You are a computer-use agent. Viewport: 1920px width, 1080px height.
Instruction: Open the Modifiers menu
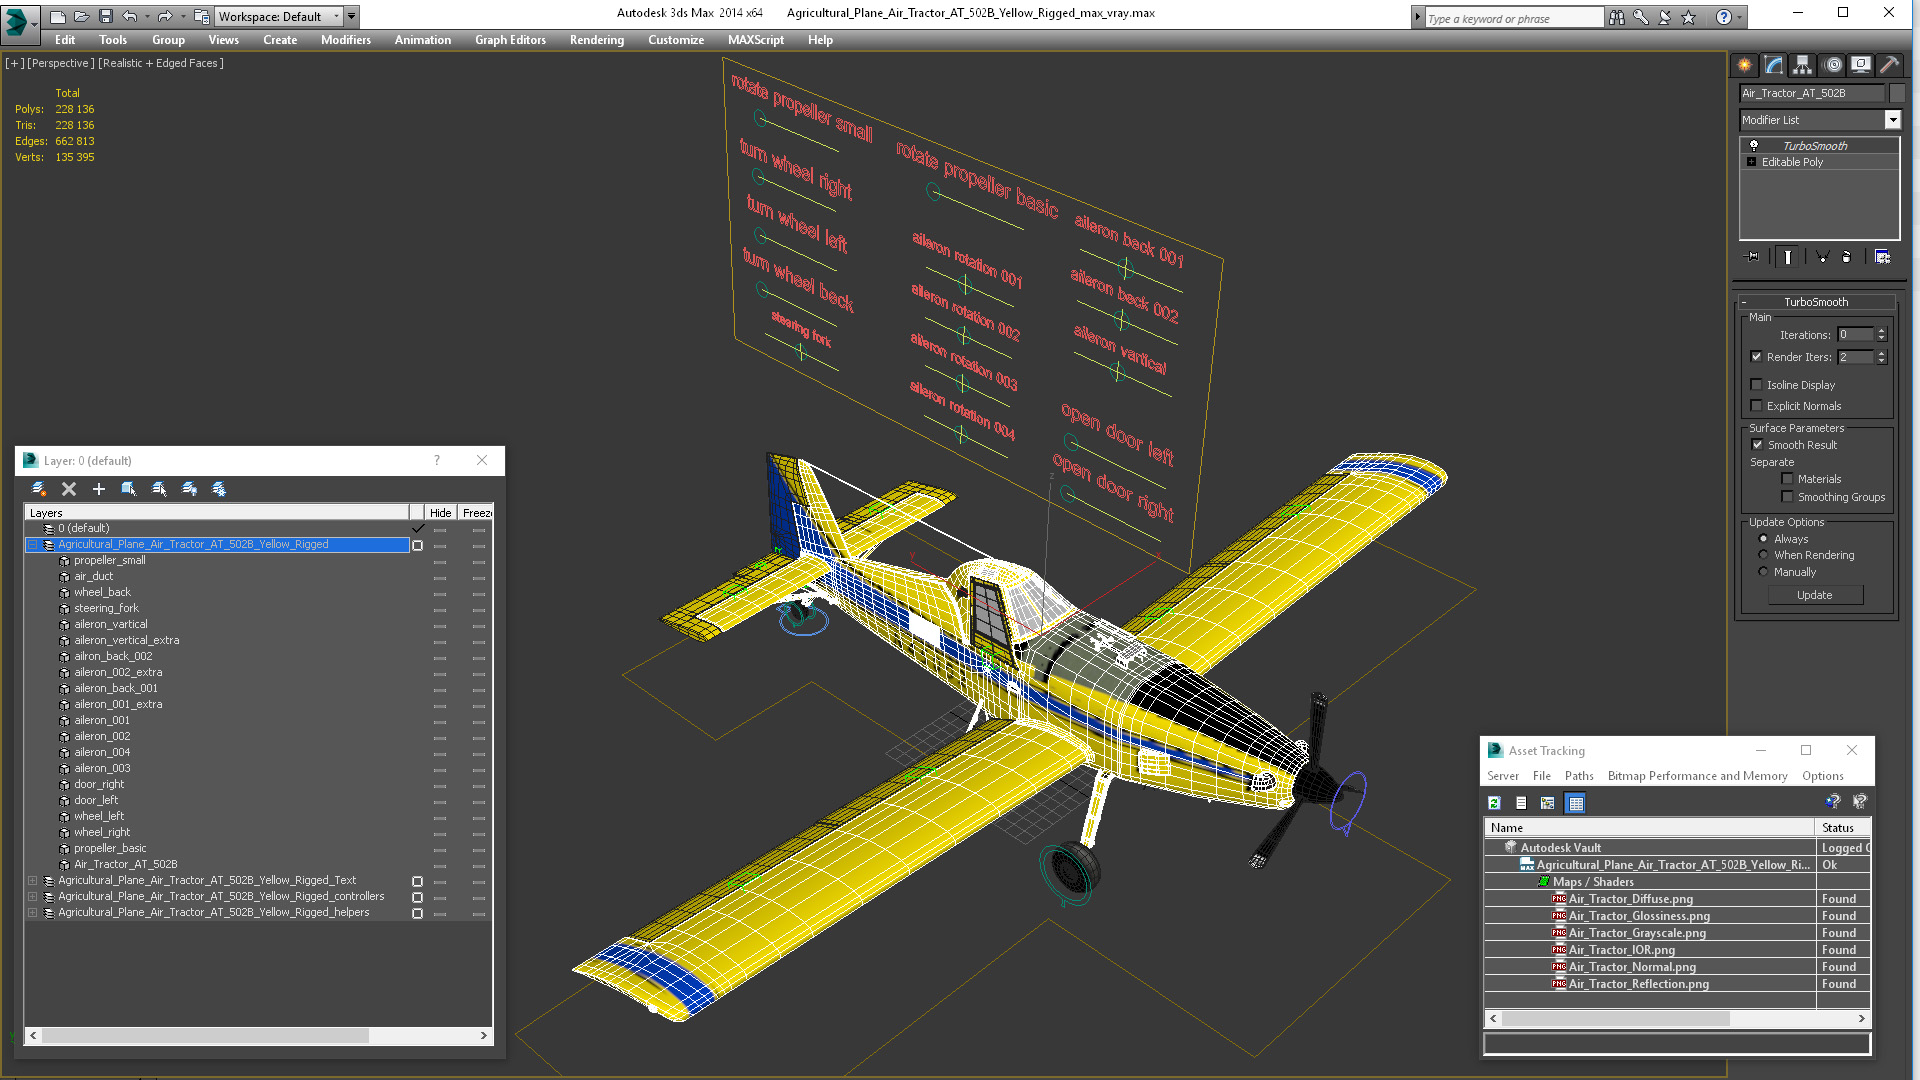[x=346, y=40]
